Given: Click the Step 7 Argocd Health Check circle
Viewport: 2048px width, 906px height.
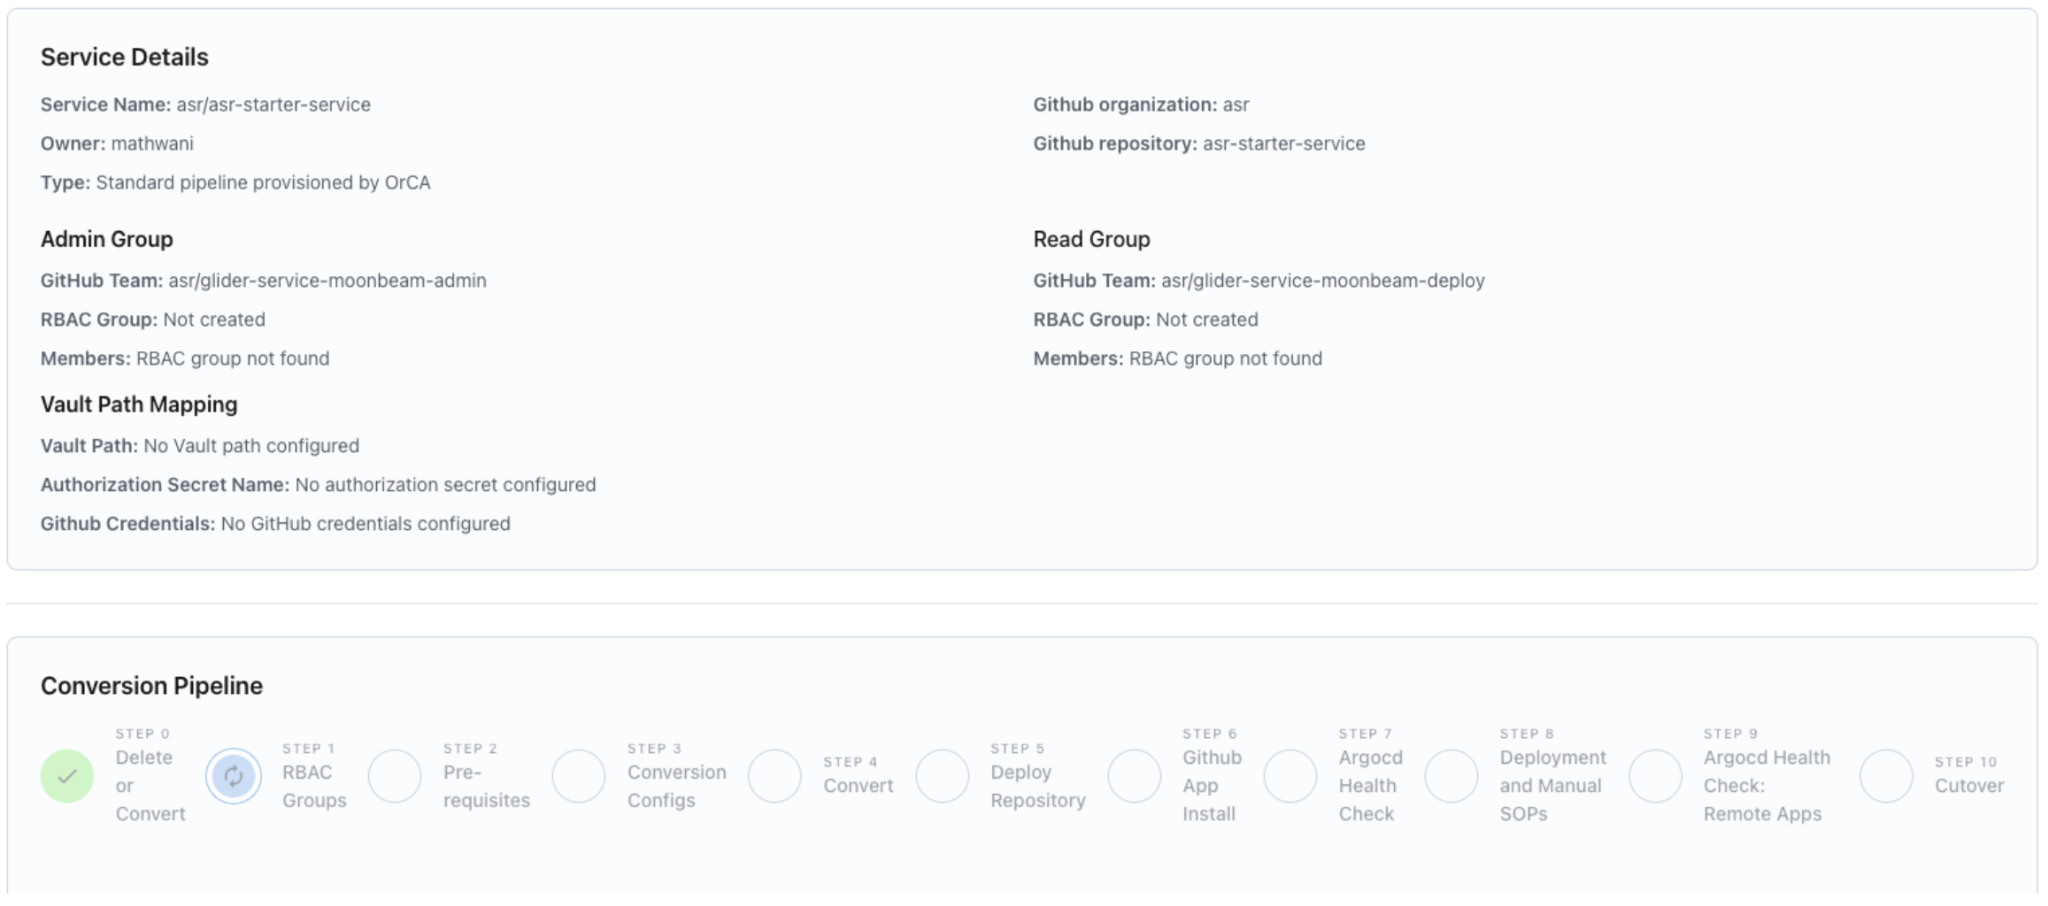Looking at the screenshot, I should (1290, 776).
